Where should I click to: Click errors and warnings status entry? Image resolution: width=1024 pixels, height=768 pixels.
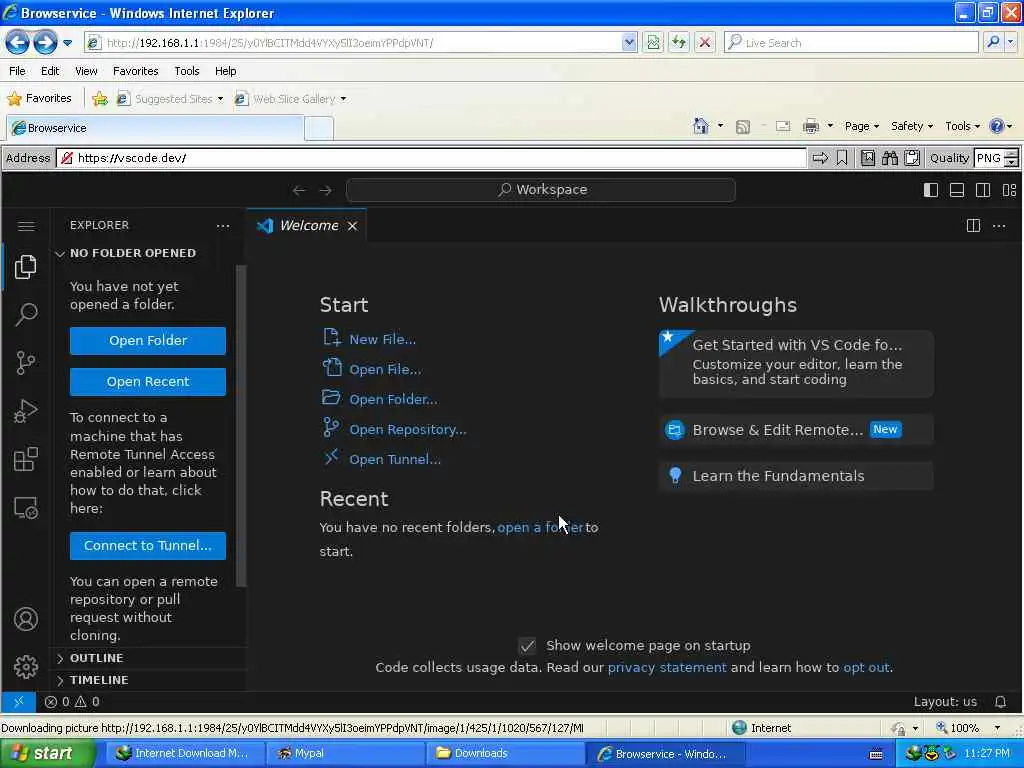tap(72, 702)
